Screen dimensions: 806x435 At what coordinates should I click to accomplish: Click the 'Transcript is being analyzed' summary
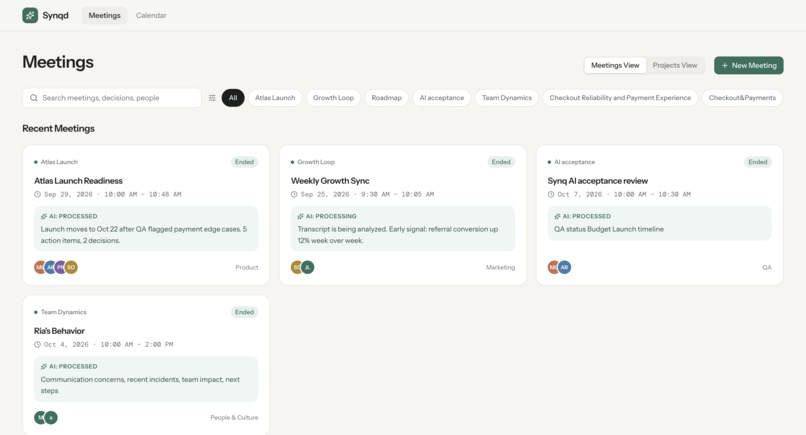tap(397, 234)
